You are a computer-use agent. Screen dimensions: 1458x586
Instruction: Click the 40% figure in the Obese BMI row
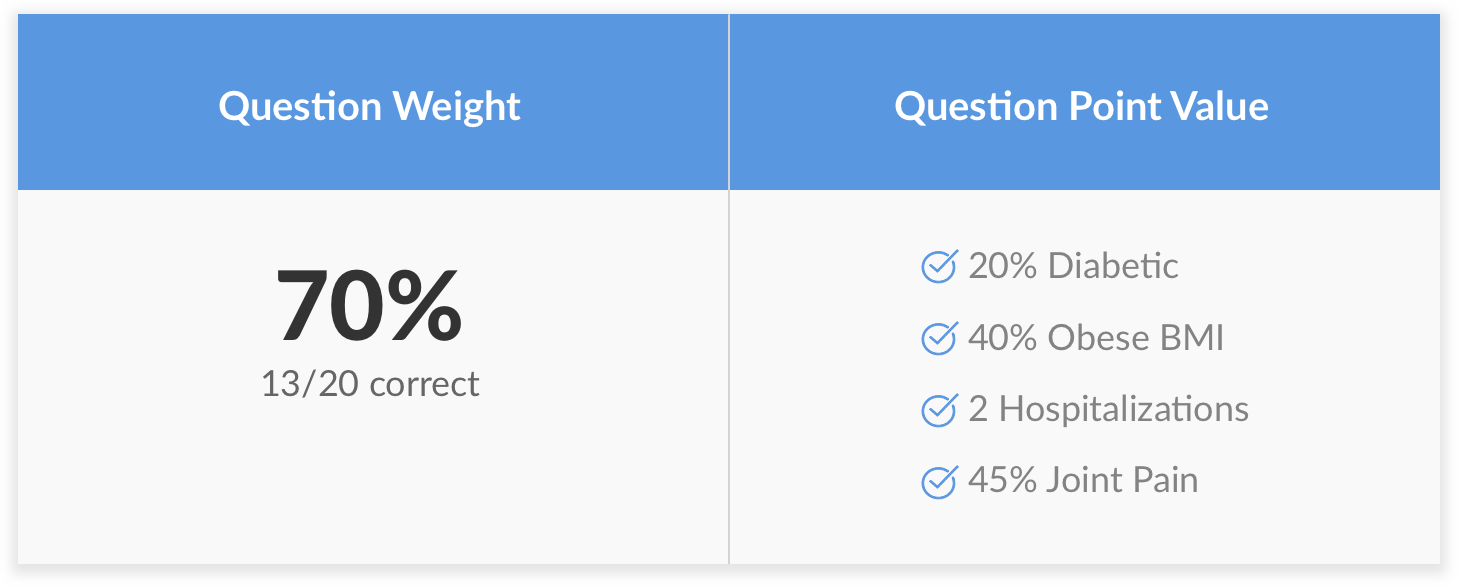point(1003,338)
